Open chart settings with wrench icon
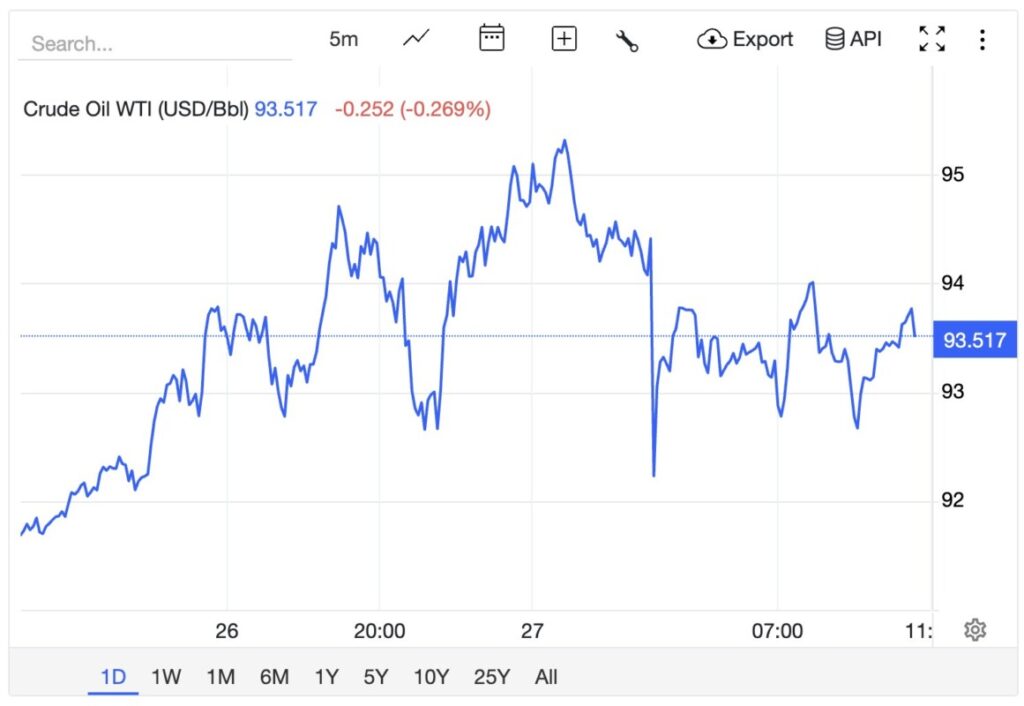This screenshot has width=1024, height=706. pyautogui.click(x=628, y=38)
